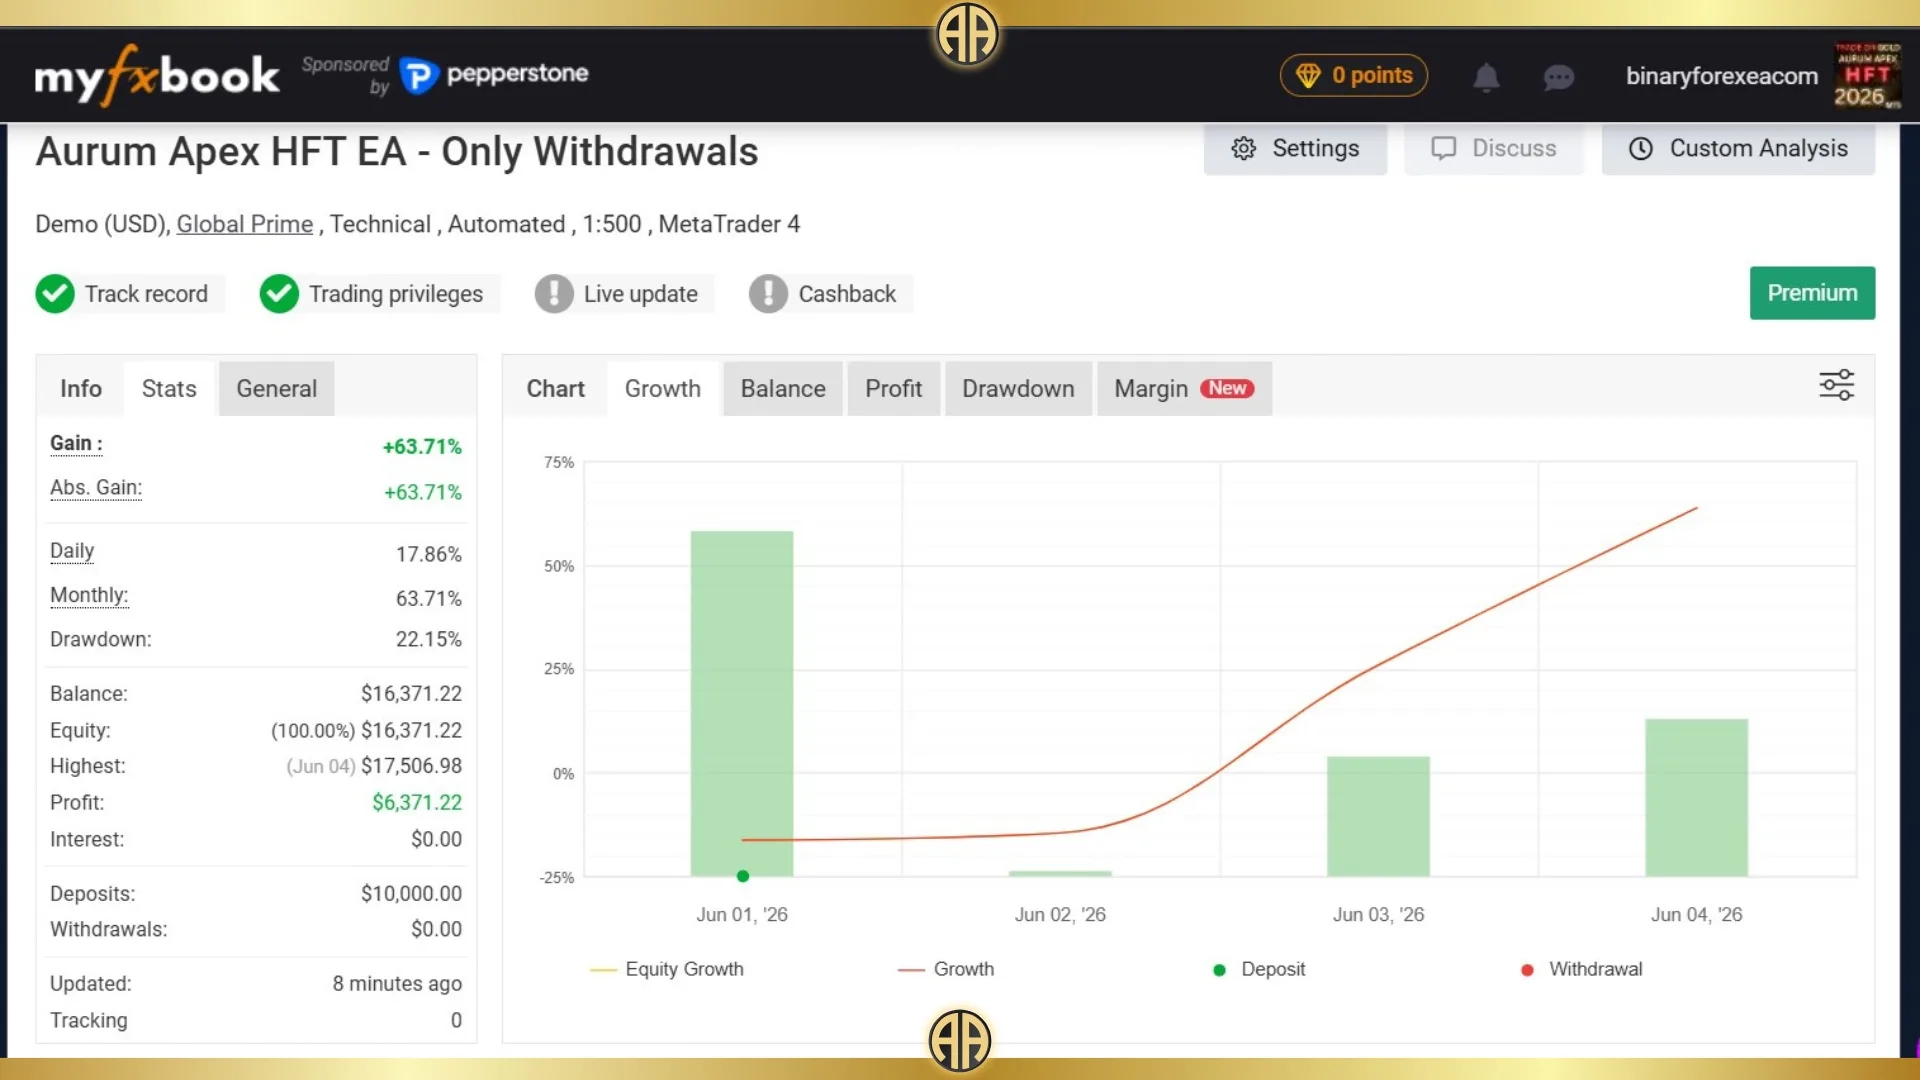Click the Daily label
Screen dimensions: 1920x1080
click(72, 551)
